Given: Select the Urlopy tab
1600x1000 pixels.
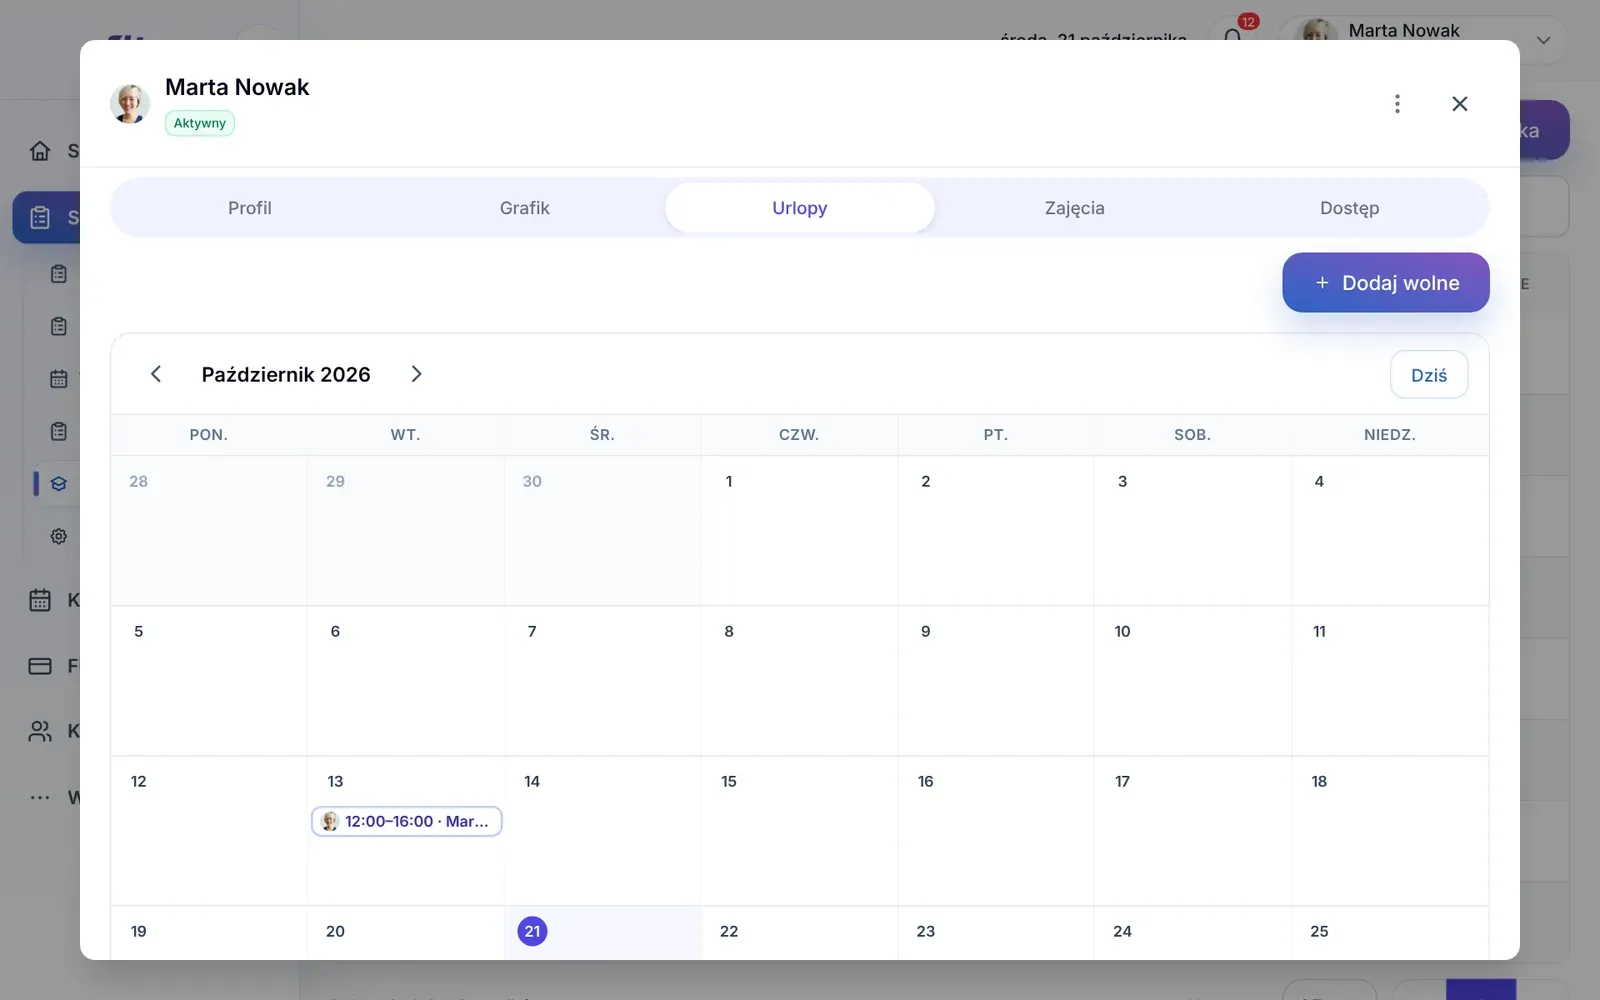Looking at the screenshot, I should [800, 208].
